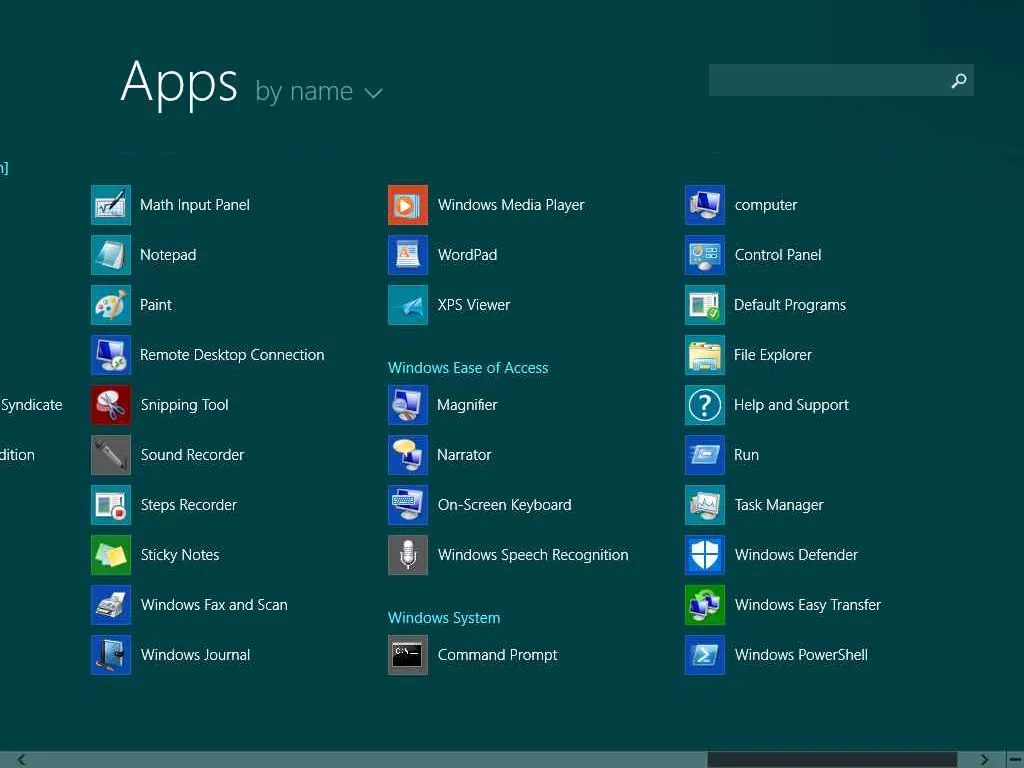Click the zoom-out minus button at corner

tap(1016, 760)
